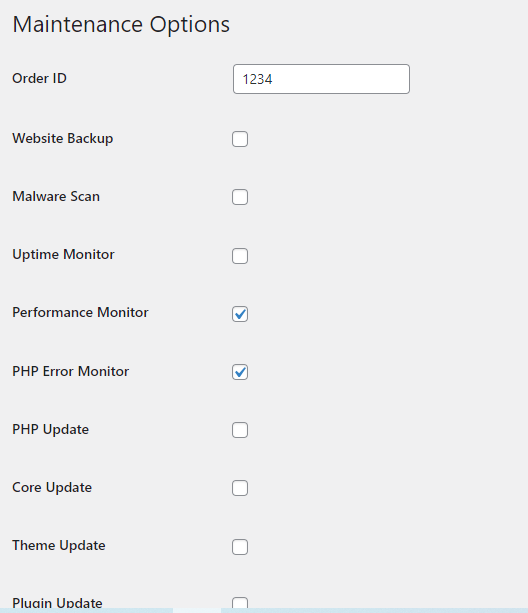This screenshot has height=613, width=528.
Task: Check the PHP Update checkbox
Action: [x=240, y=430]
